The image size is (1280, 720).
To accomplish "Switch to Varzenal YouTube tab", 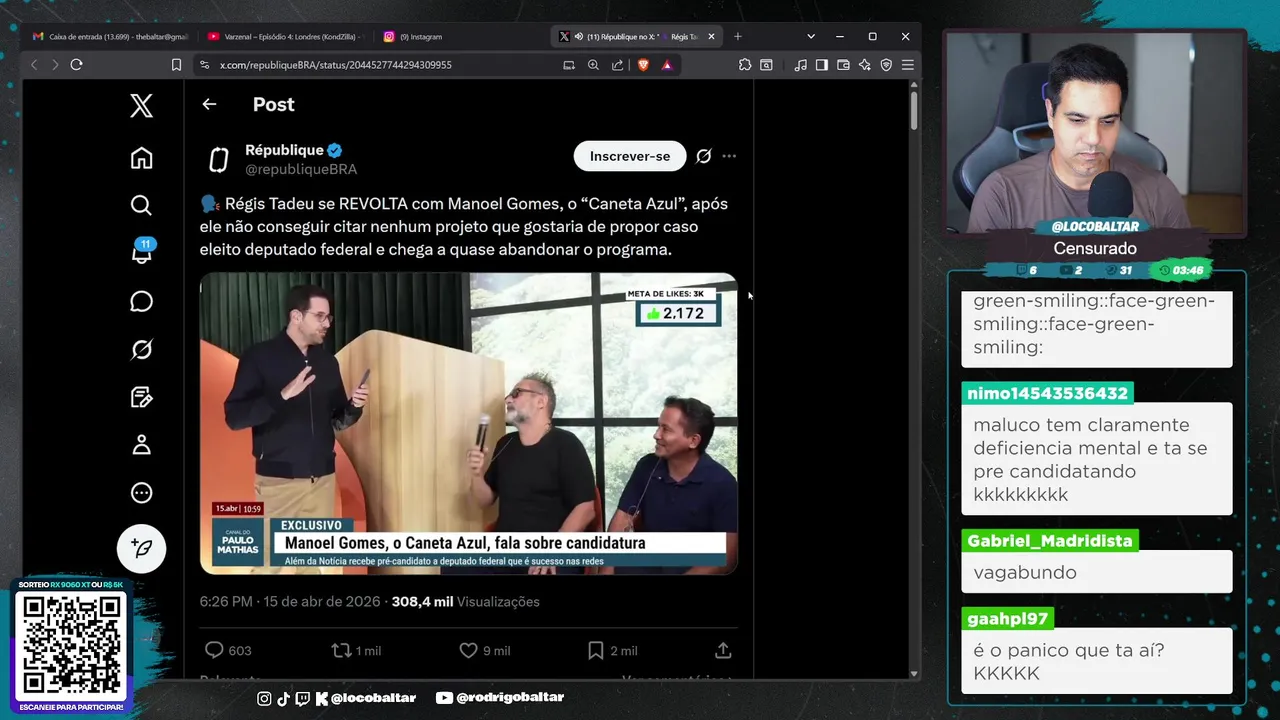I will pyautogui.click(x=285, y=36).
